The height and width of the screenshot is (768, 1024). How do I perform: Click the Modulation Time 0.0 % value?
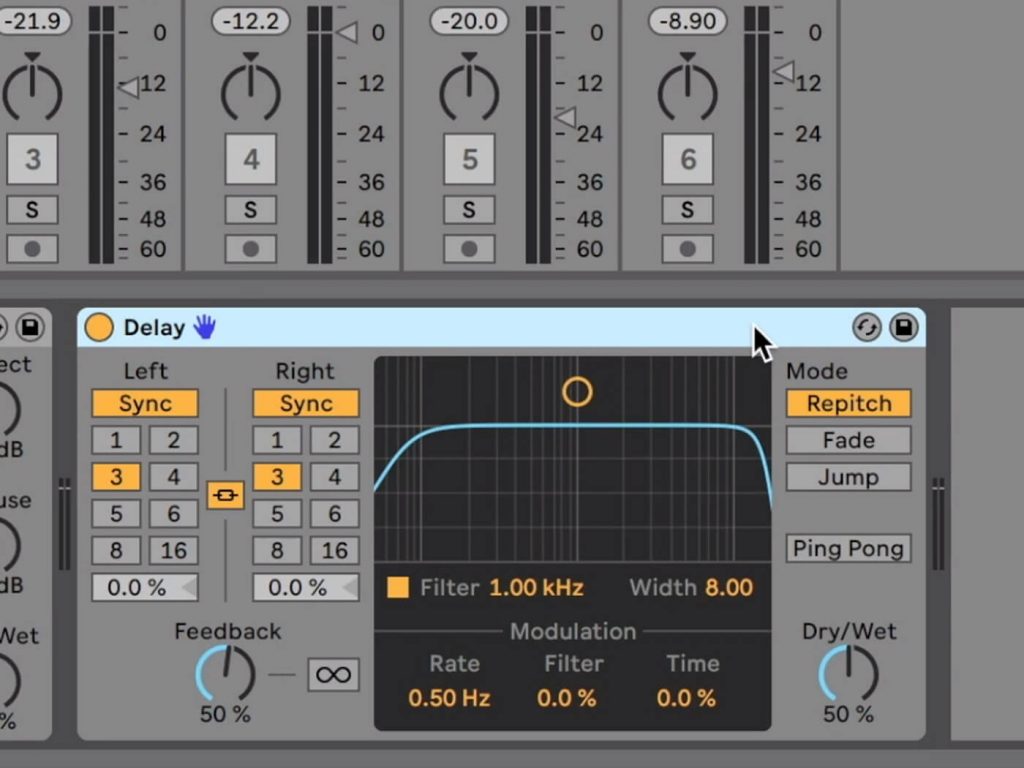(x=686, y=698)
